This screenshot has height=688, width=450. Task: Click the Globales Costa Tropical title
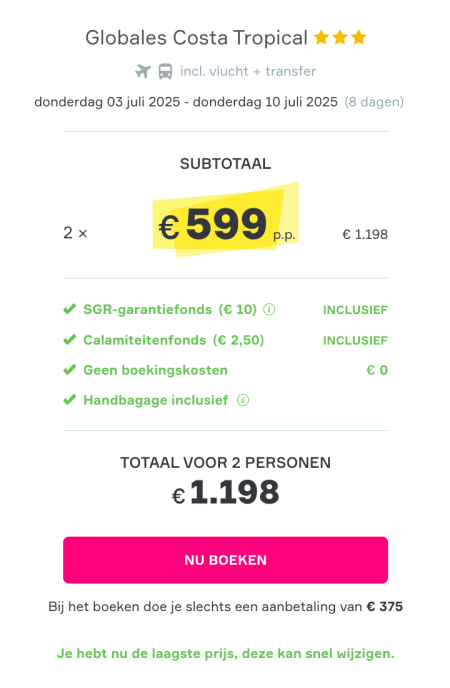(196, 38)
